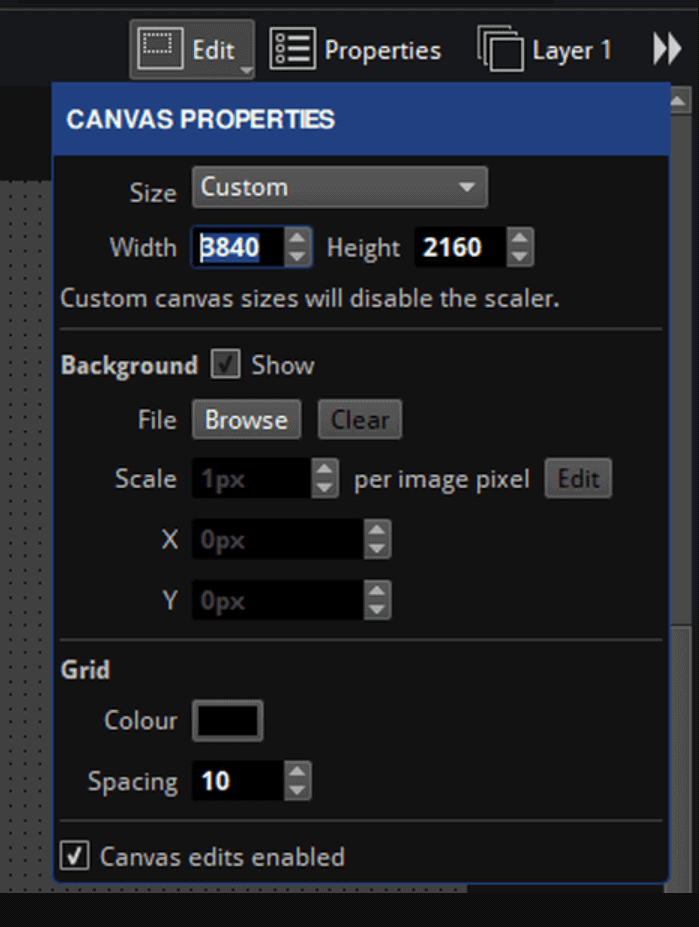
Task: Click the Edit canvas selection icon
Action: [x=160, y=48]
